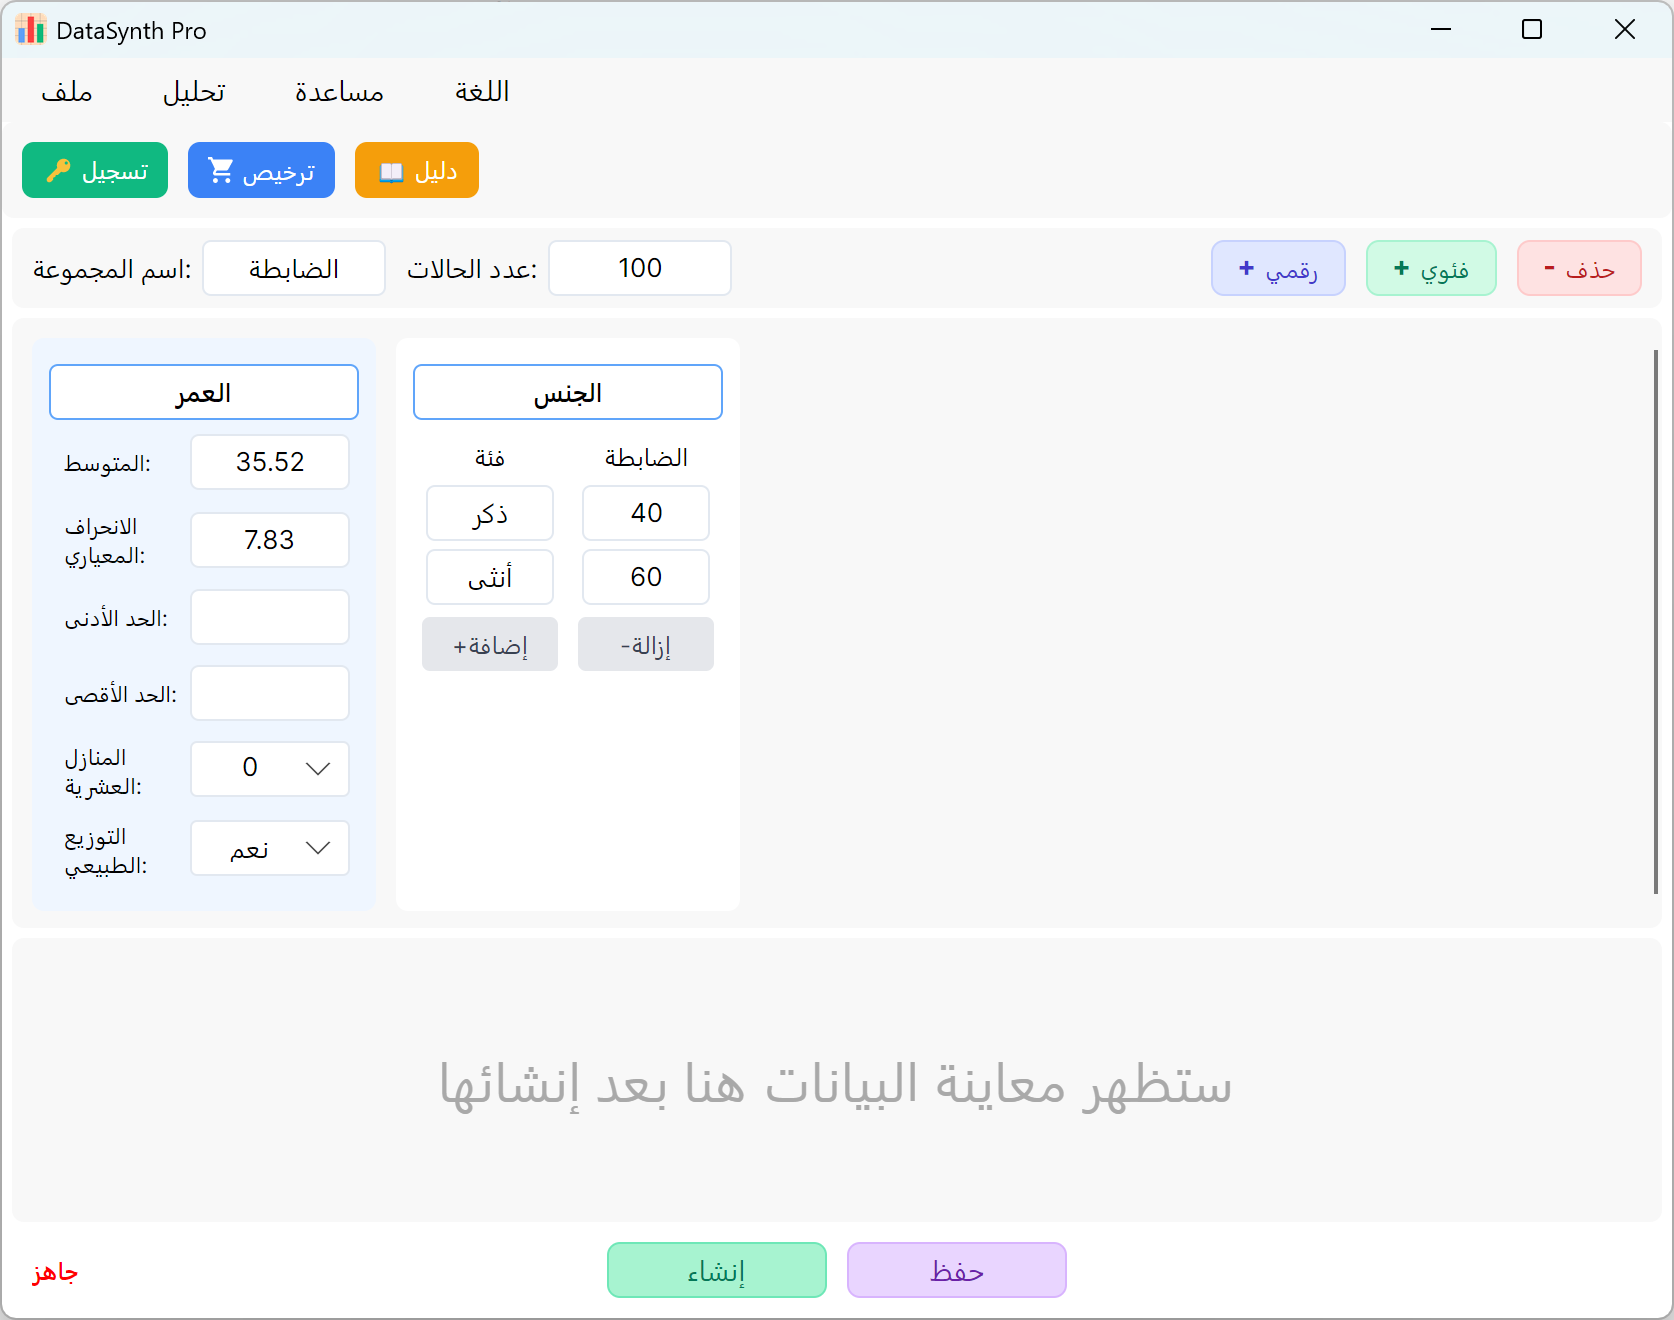Click the category field أنثى
This screenshot has width=1674, height=1320.
[490, 577]
